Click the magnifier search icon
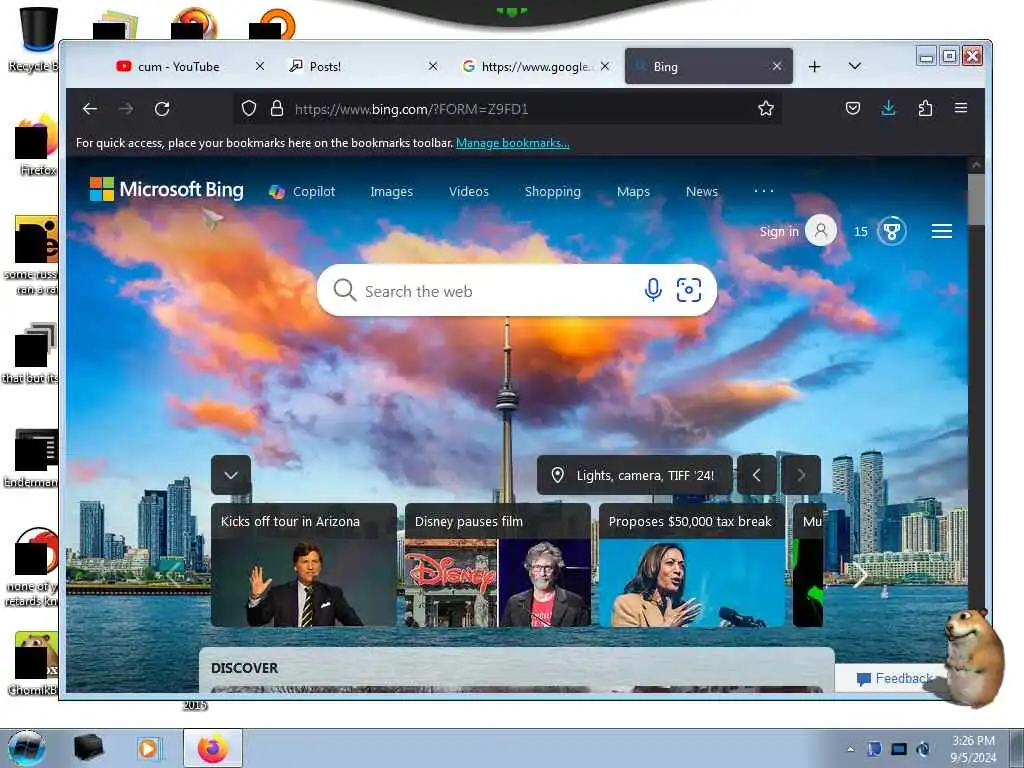Screen dimensions: 1024x768 [x=344, y=290]
